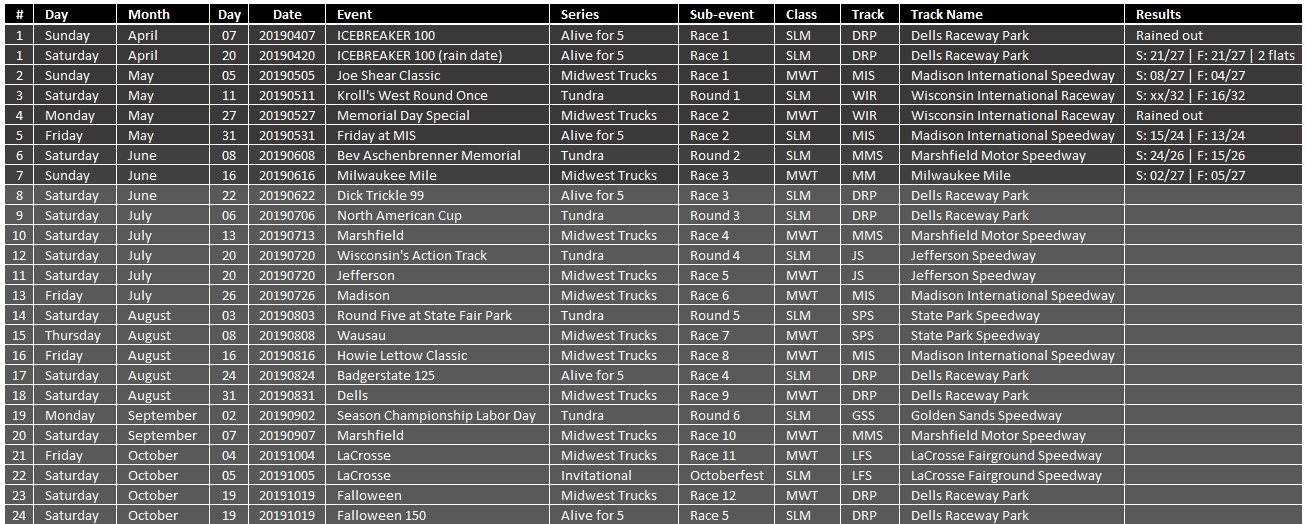Screen dimensions: 1307x524
Task: Select the result cell with 2 flats
Action: (1217, 55)
